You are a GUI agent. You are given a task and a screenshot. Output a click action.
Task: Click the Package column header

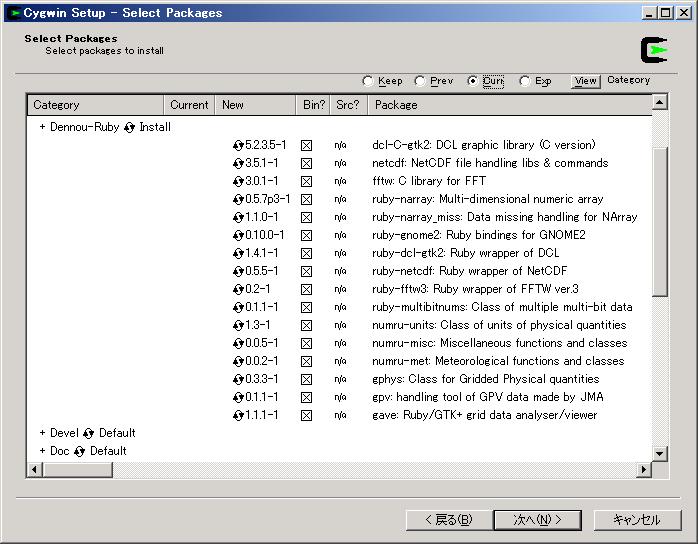coord(510,105)
